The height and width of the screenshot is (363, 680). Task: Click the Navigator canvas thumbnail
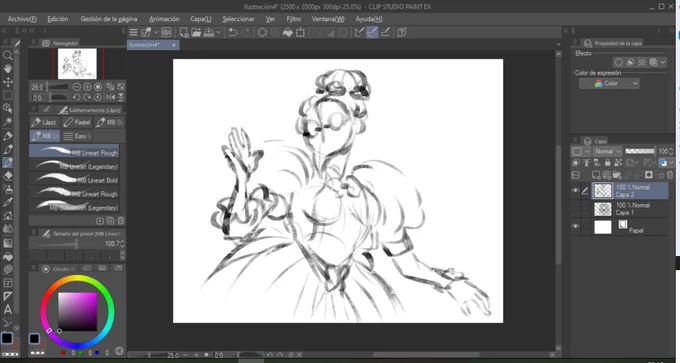point(77,63)
